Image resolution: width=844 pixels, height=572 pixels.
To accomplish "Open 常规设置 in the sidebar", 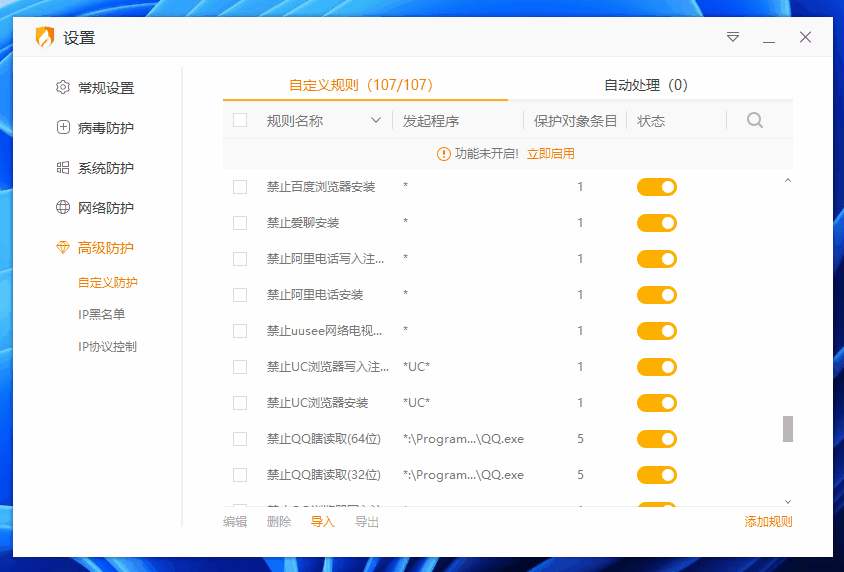I will [x=106, y=88].
